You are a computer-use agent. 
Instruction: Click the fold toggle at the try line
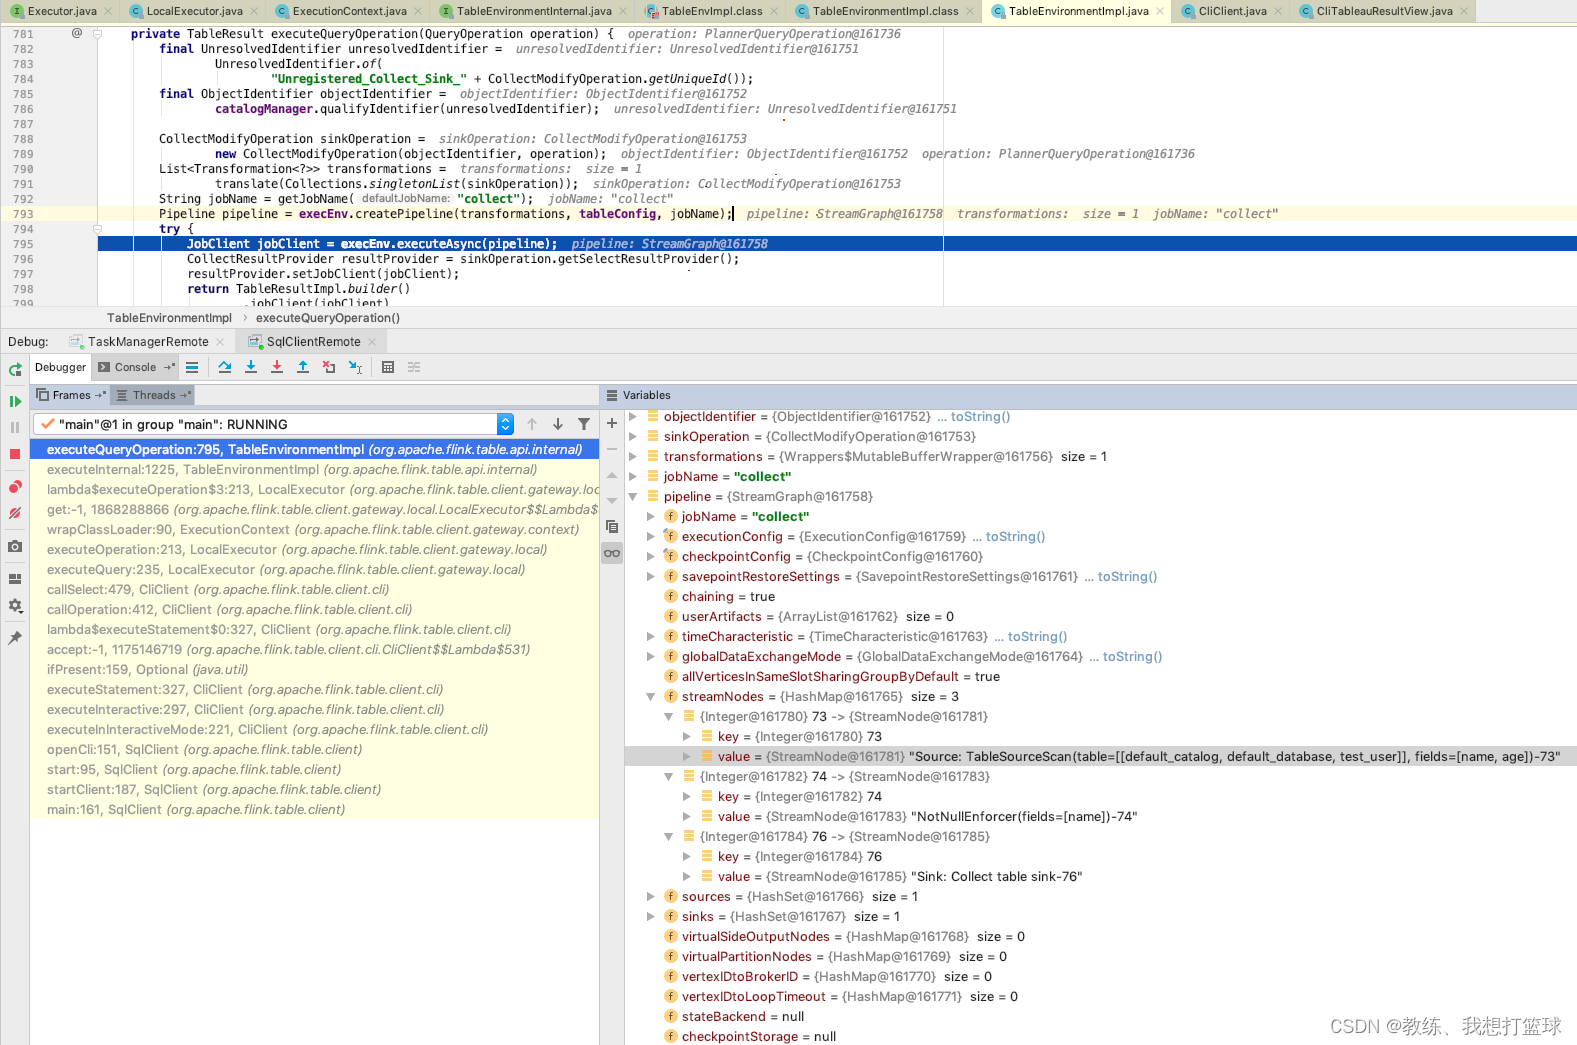click(98, 229)
